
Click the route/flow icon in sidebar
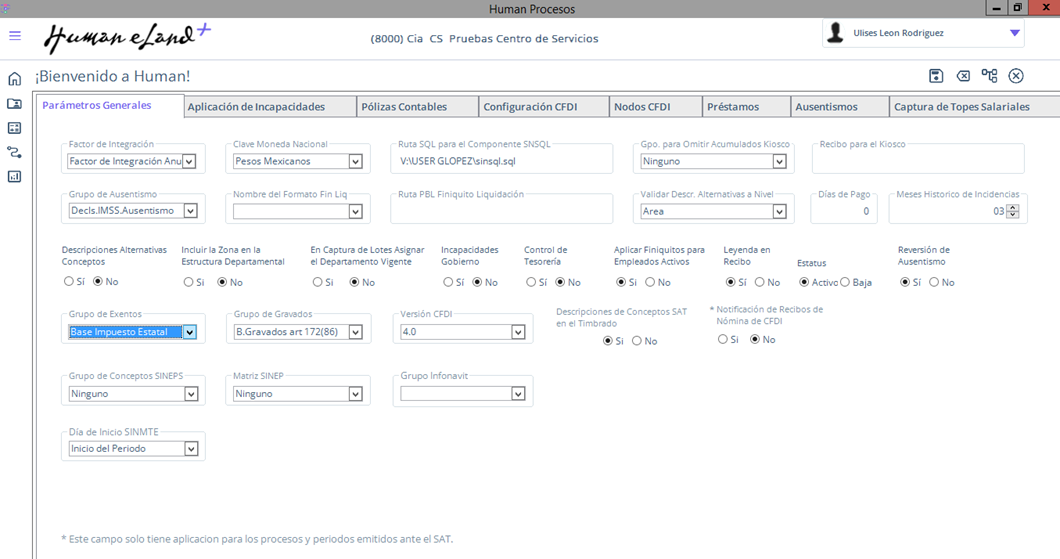point(14,152)
